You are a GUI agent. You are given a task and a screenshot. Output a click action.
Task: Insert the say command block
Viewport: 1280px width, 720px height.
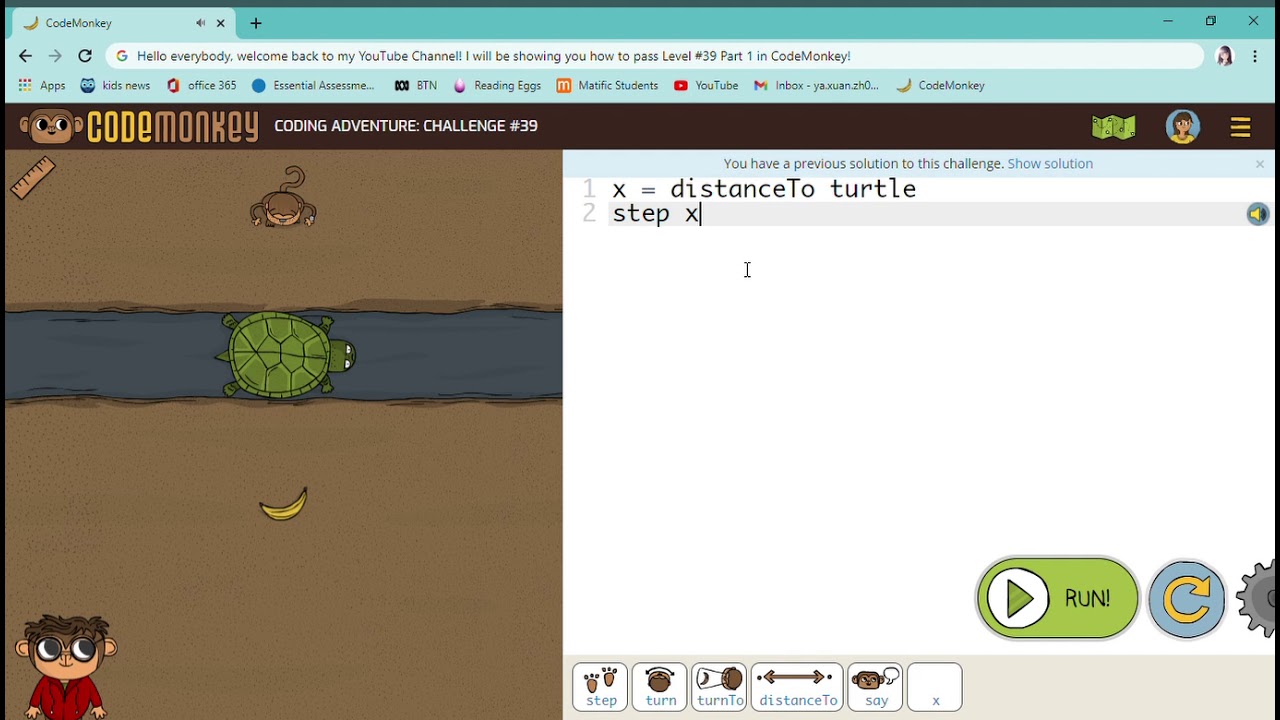tap(875, 687)
